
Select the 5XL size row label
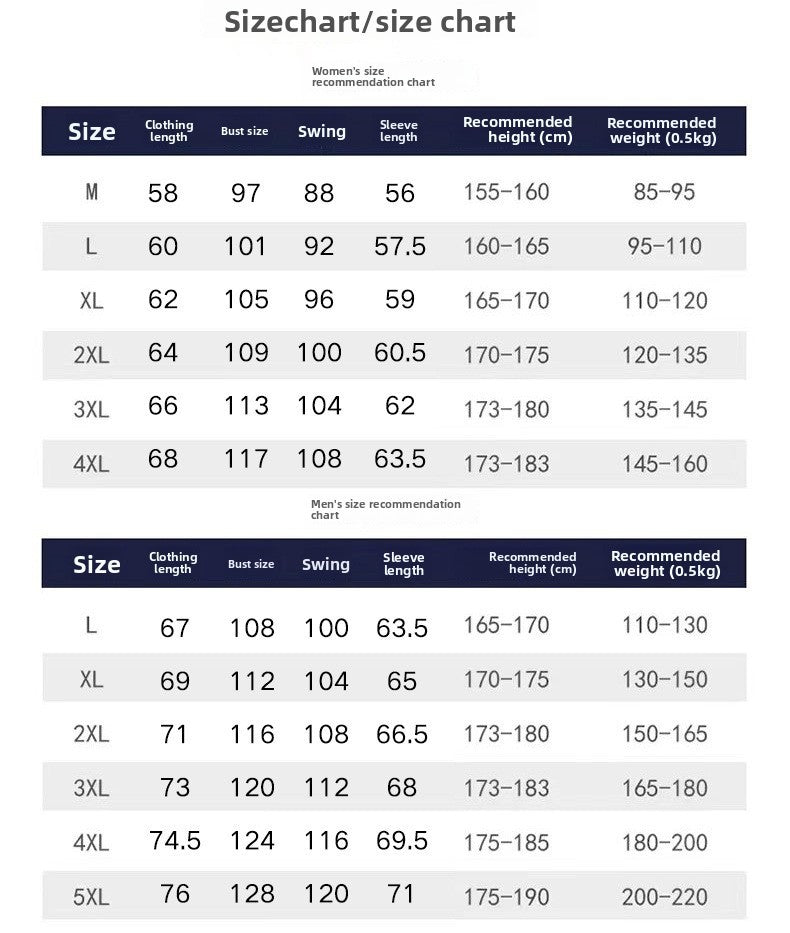pos(91,897)
